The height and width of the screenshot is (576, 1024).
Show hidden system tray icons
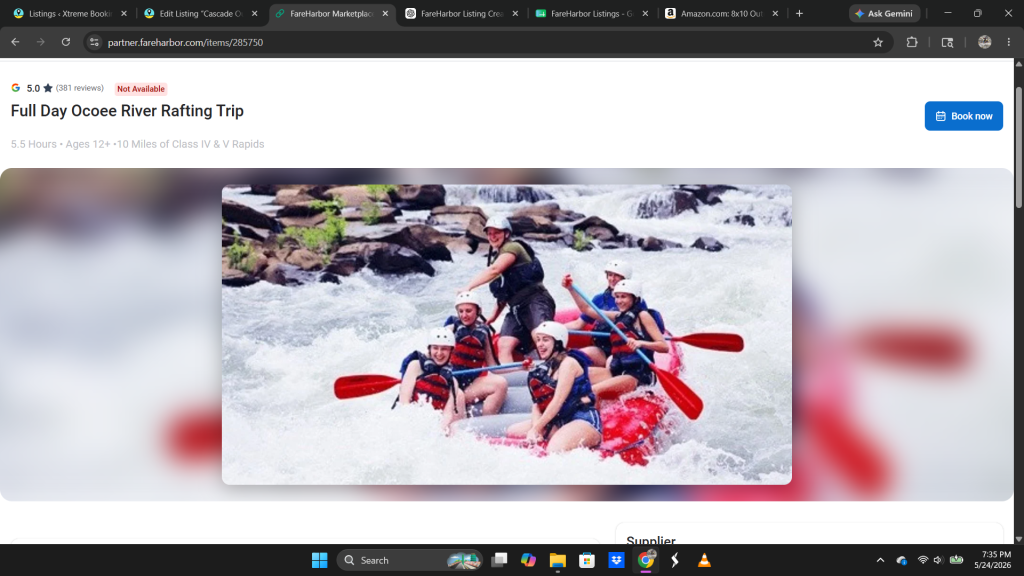pos(880,560)
